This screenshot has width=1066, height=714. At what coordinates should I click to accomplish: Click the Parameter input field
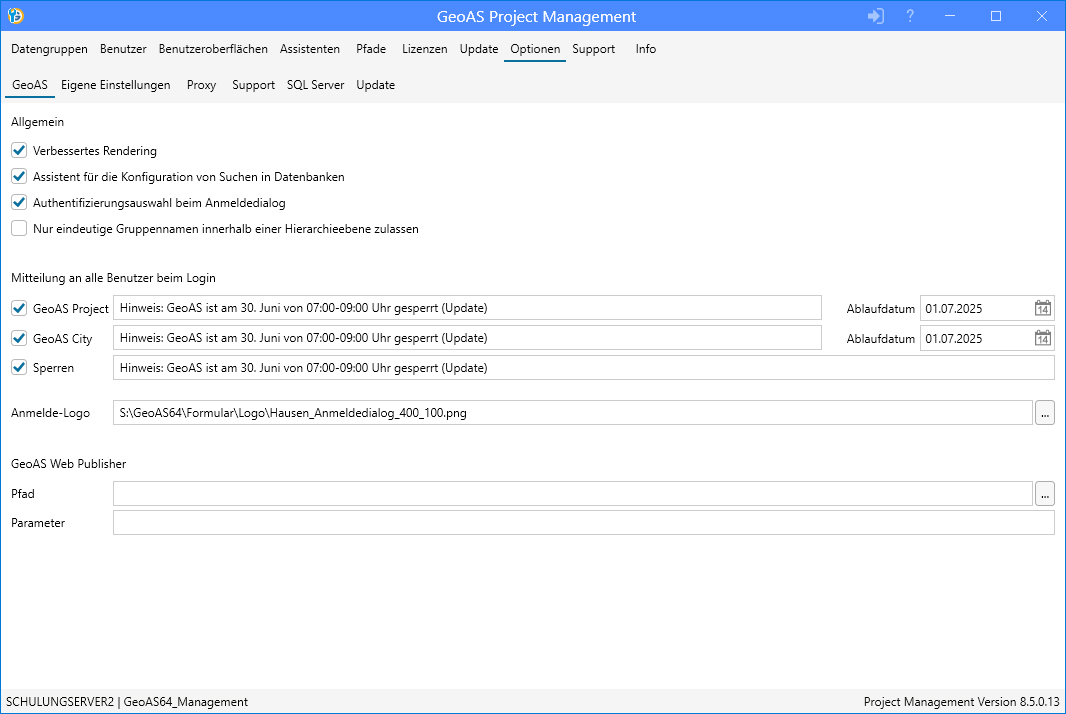point(584,523)
